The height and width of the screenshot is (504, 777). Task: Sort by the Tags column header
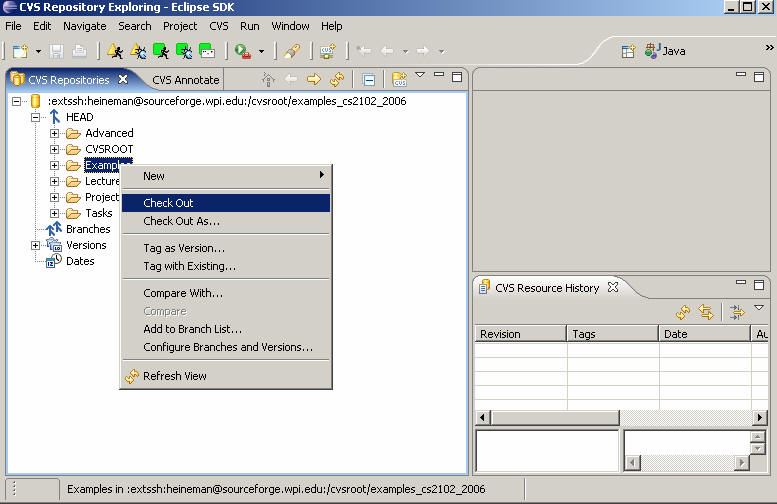click(x=612, y=334)
